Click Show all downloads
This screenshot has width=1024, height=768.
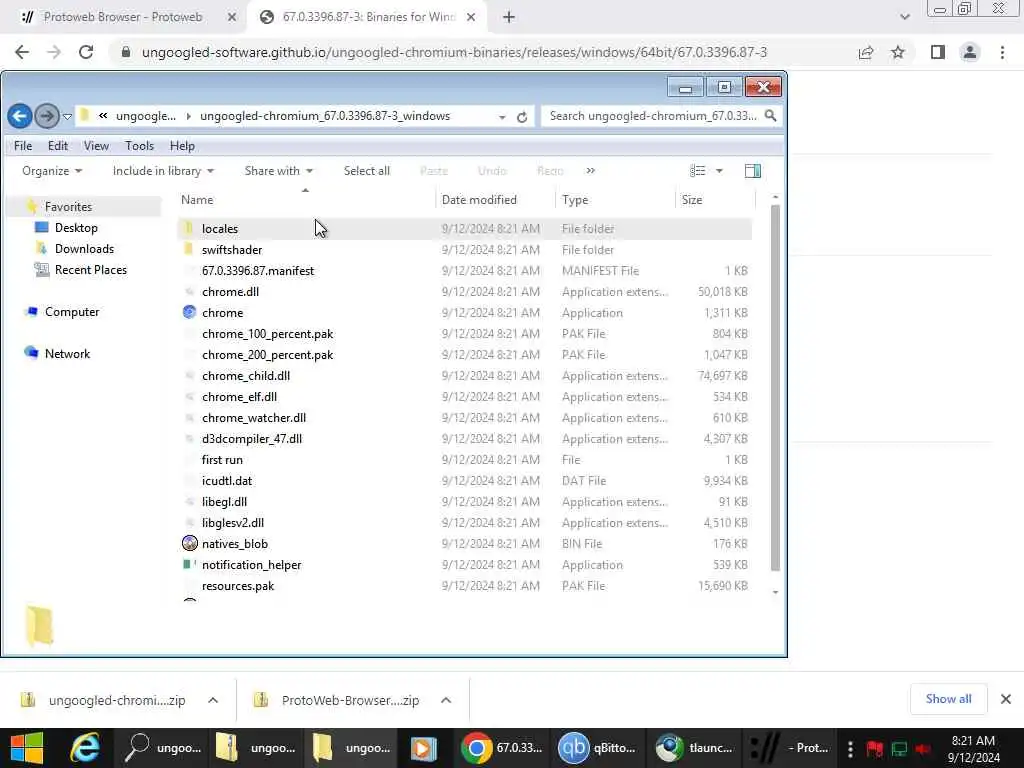pyautogui.click(x=948, y=699)
